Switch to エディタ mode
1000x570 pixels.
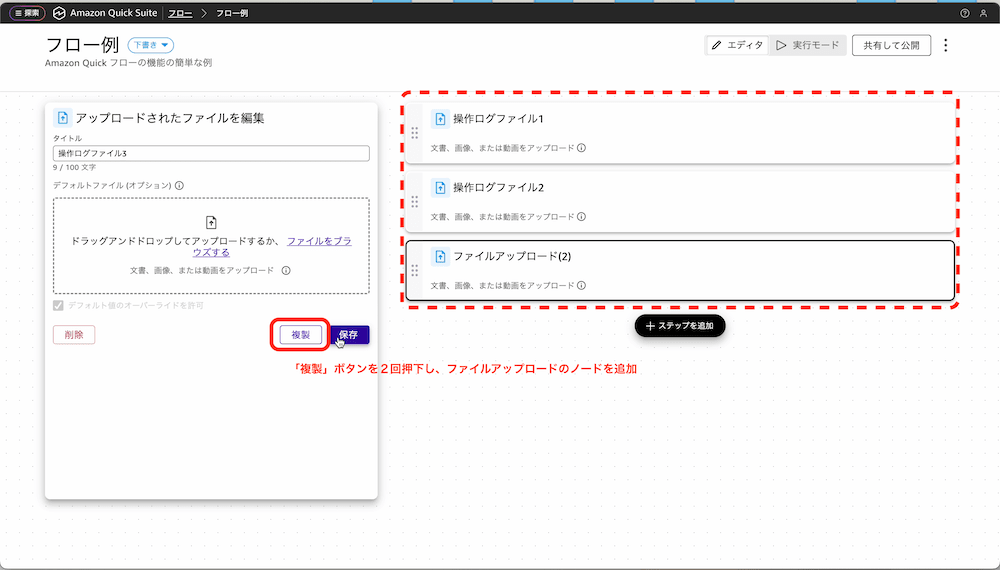point(737,45)
